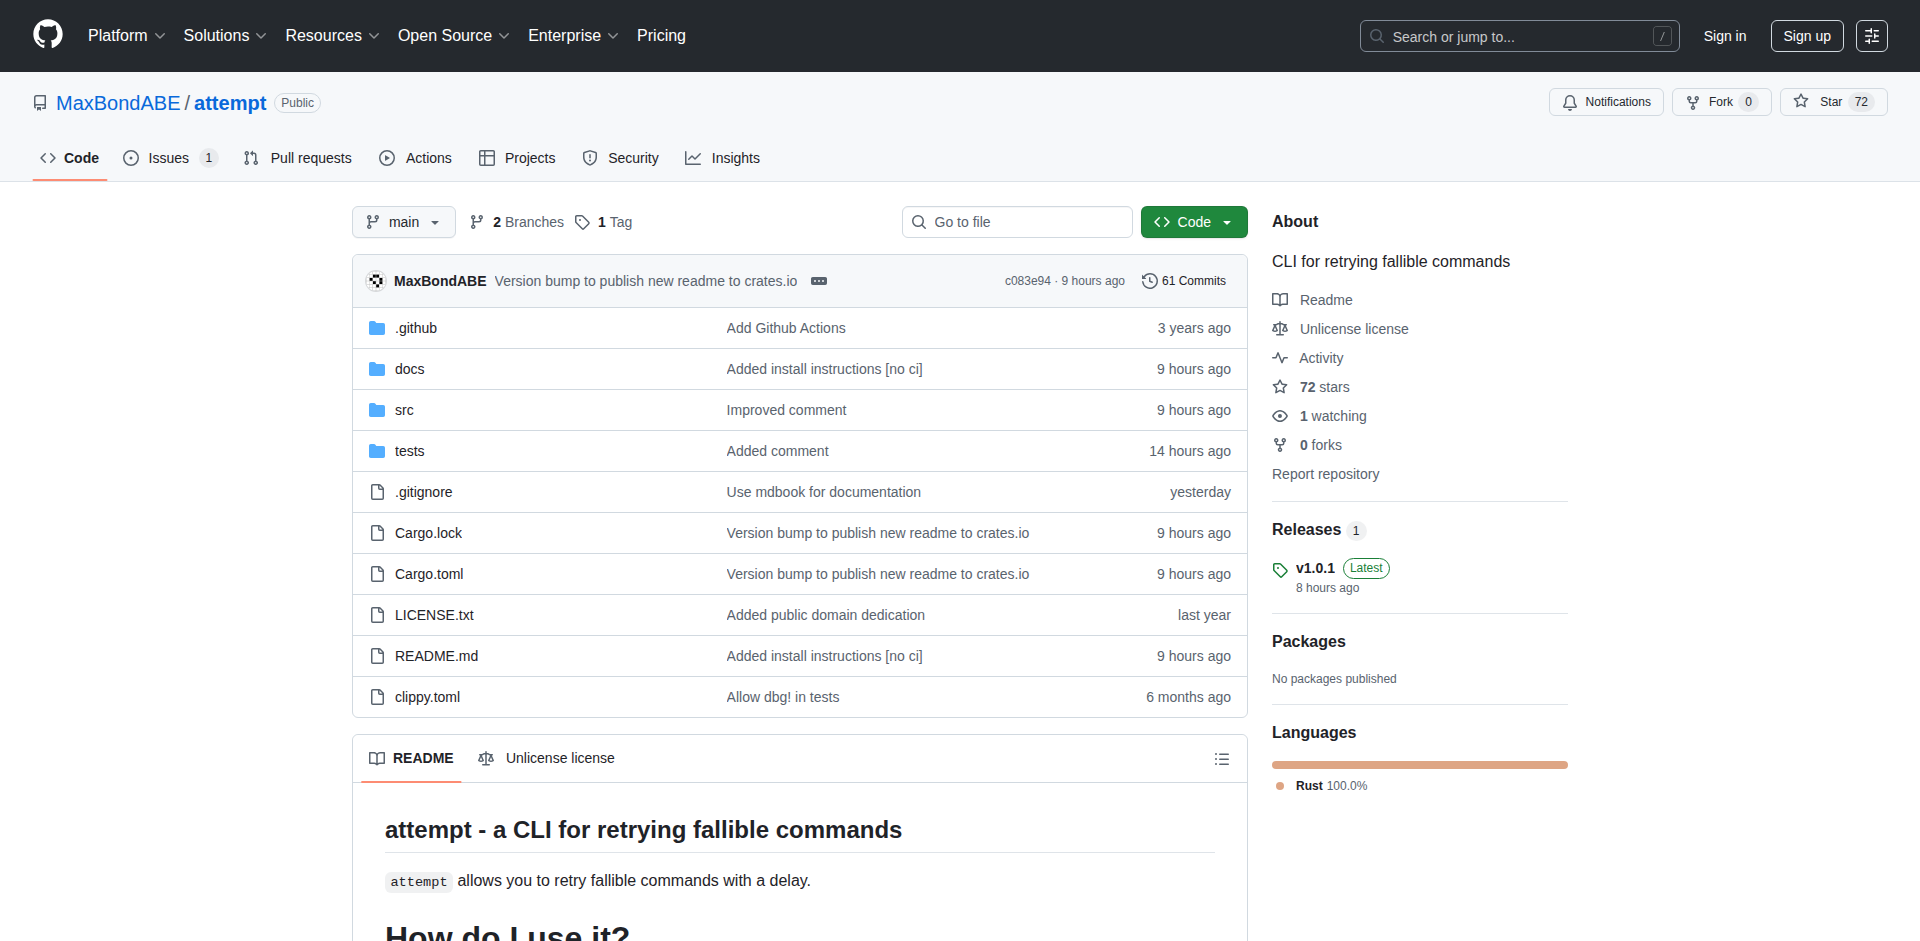Click the history clock icon by 61 Commits

[1150, 281]
